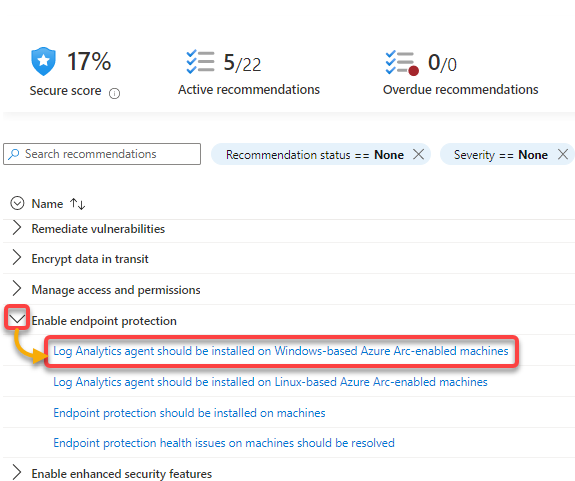Screen dimensions: 575x481
Task: Click the Secure score info icon
Action: [x=114, y=94]
